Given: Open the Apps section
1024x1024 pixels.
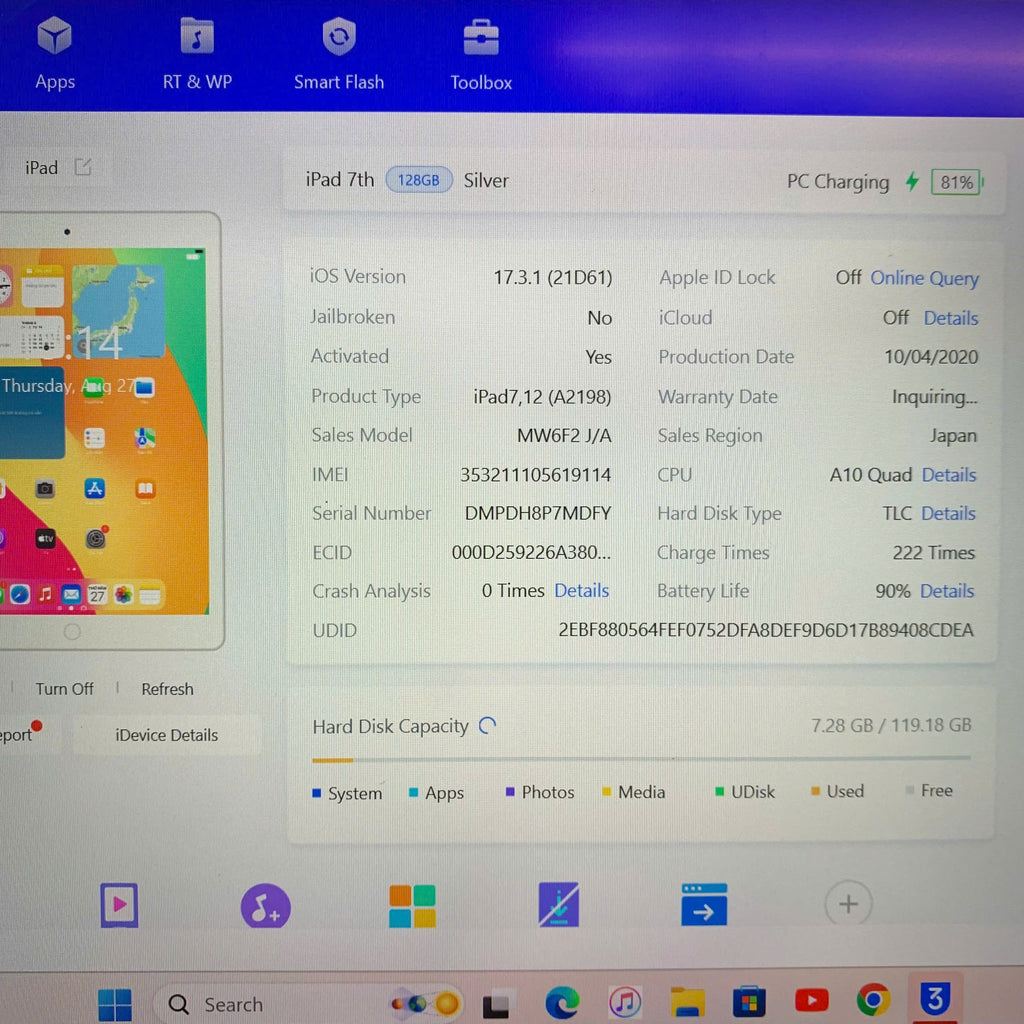Looking at the screenshot, I should coord(55,54).
